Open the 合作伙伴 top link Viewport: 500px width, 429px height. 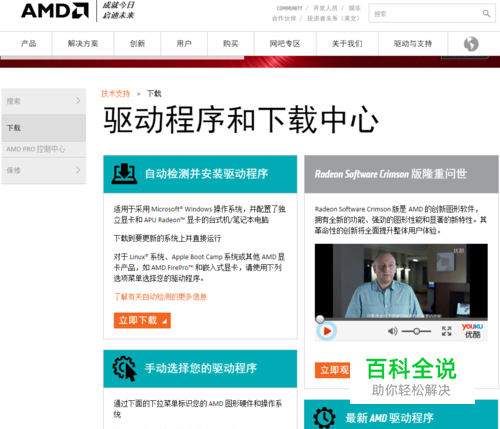[284, 18]
